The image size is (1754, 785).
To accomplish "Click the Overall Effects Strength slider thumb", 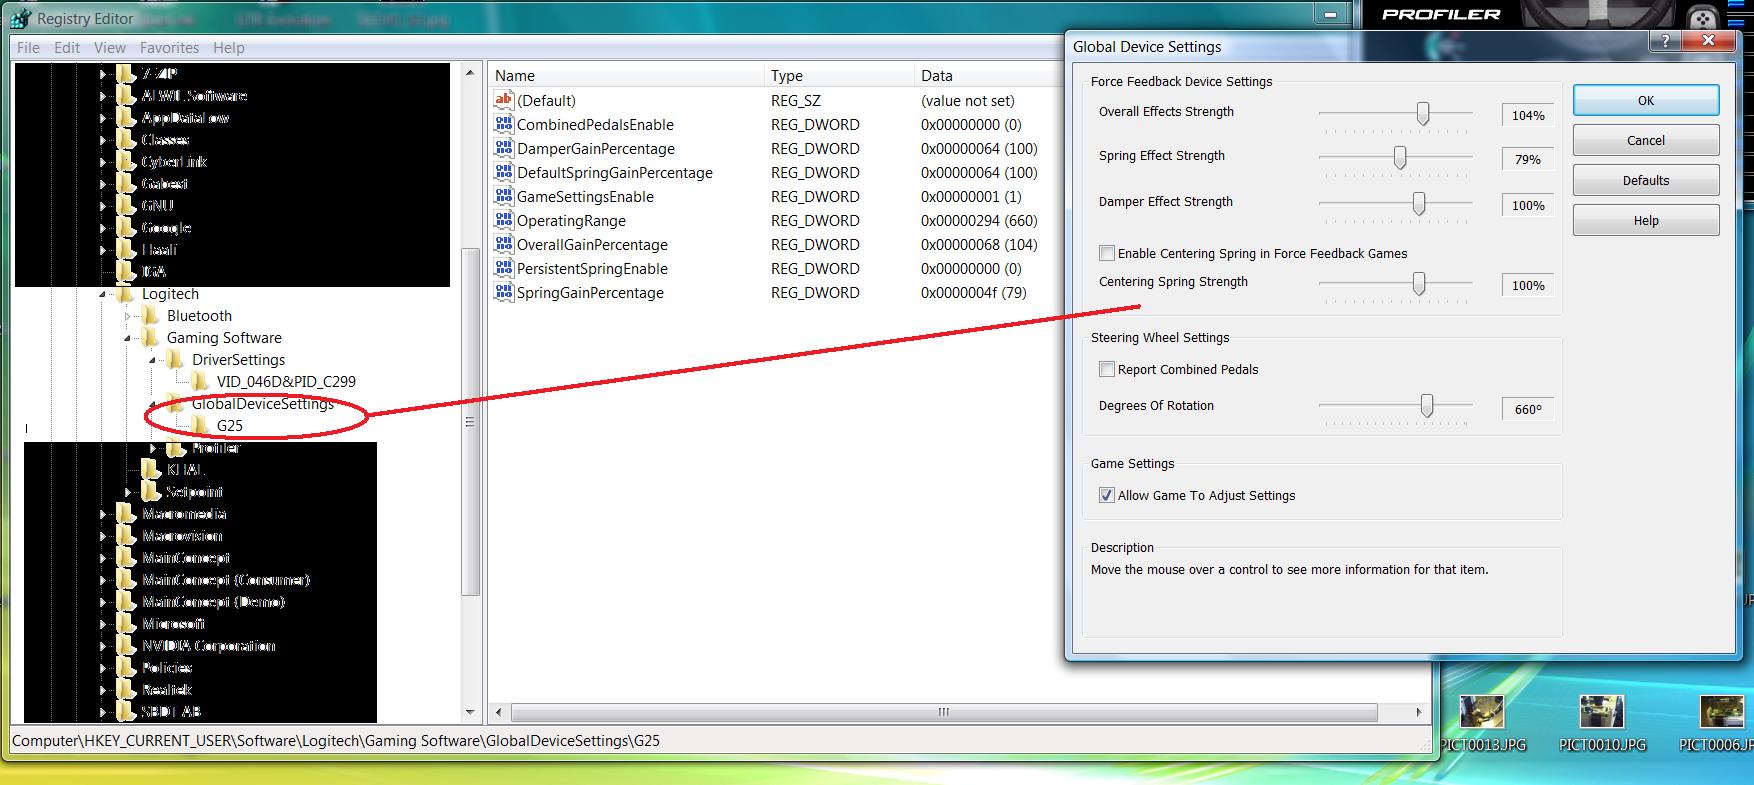I will [x=1423, y=113].
